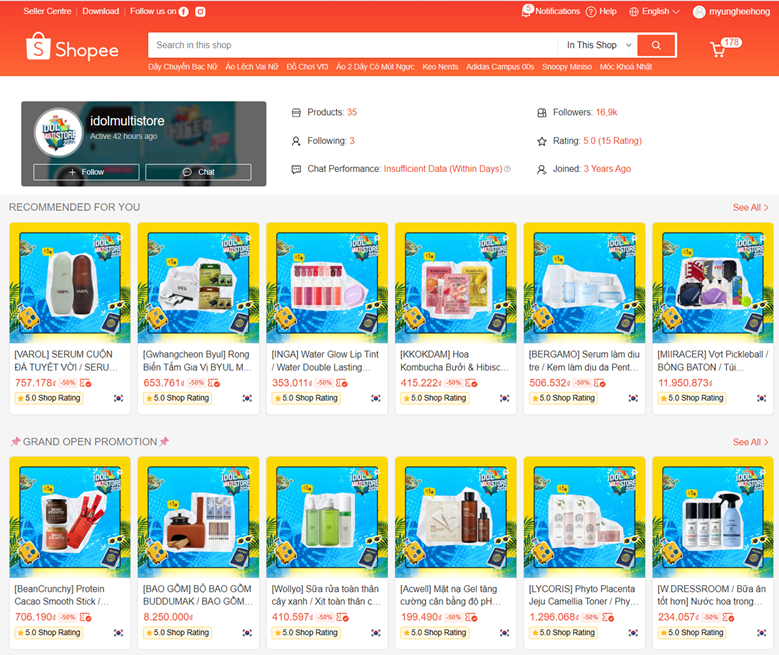The height and width of the screenshot is (655, 779).
Task: Click the voucher icon on Wollyo price
Action: coord(343,618)
